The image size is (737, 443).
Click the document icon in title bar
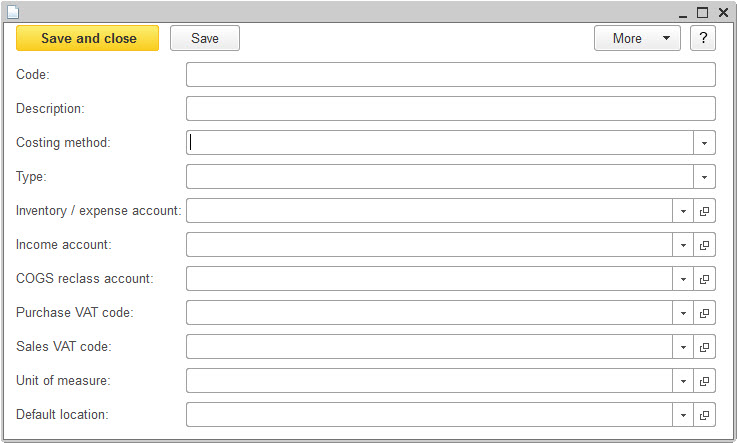(x=13, y=12)
